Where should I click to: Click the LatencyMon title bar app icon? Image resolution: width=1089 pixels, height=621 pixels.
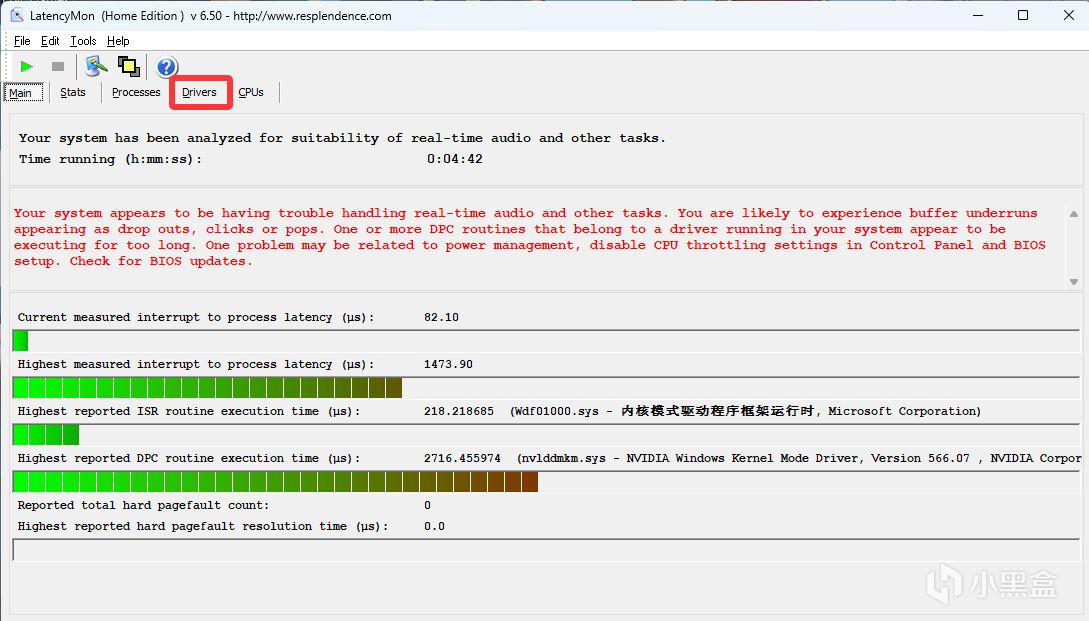point(17,15)
